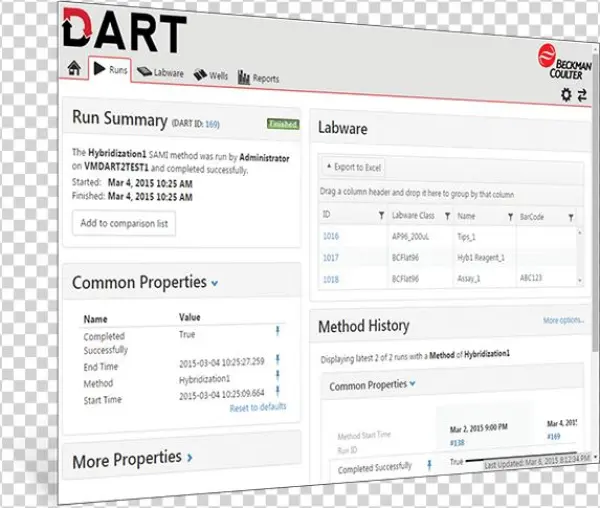Select Assay_1 name cell
This screenshot has height=508, width=600.
point(468,278)
